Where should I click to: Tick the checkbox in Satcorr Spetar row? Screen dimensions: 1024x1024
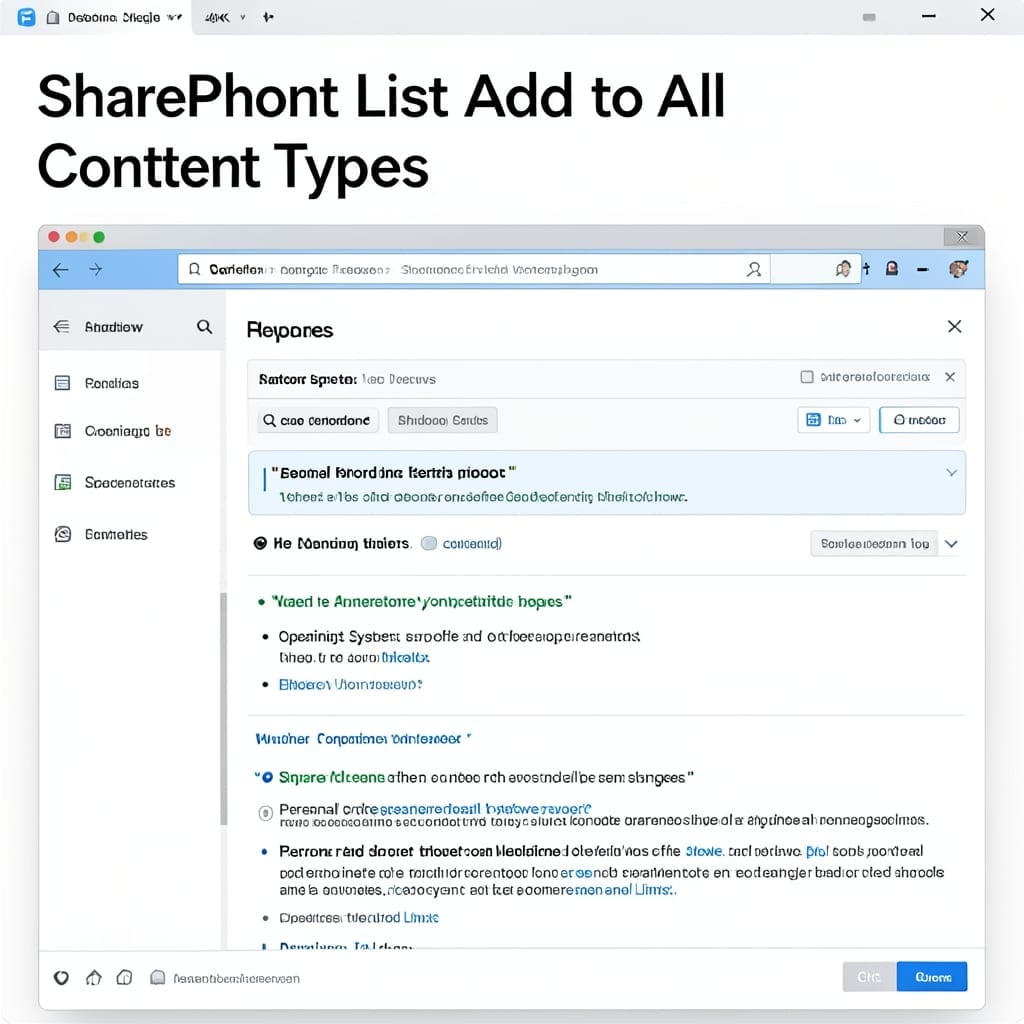807,377
